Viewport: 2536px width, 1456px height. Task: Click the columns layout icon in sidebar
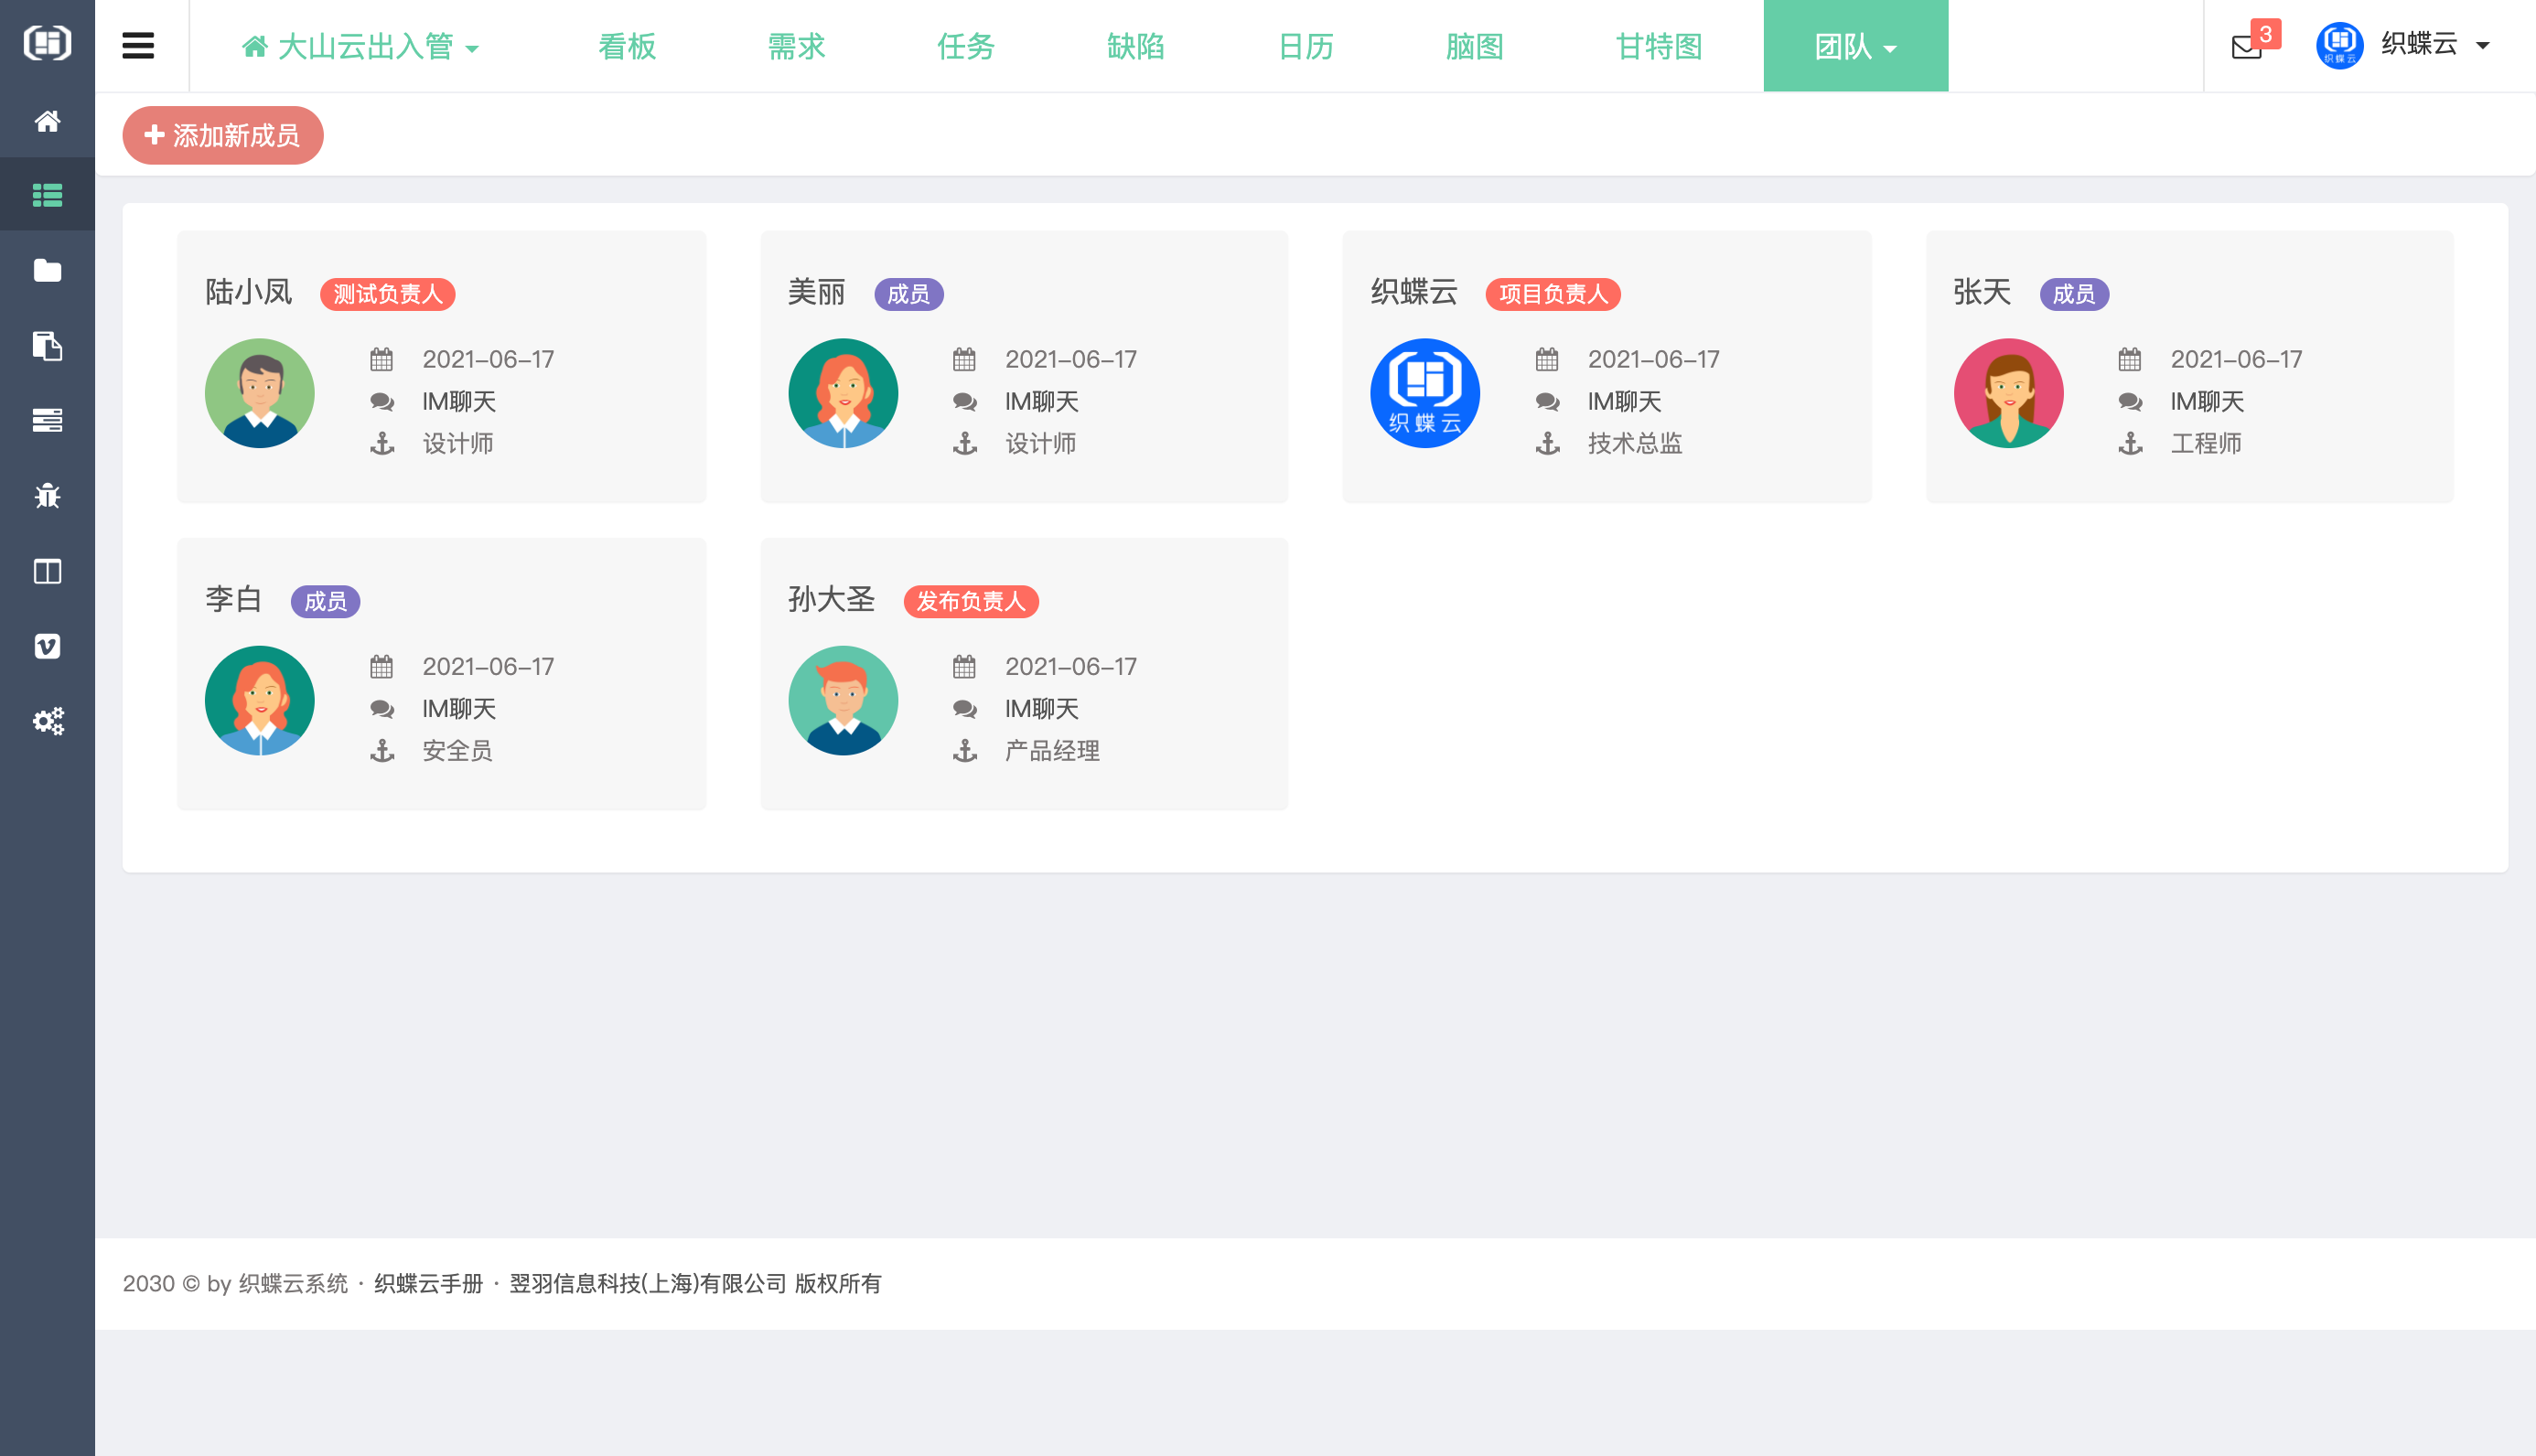tap(47, 571)
